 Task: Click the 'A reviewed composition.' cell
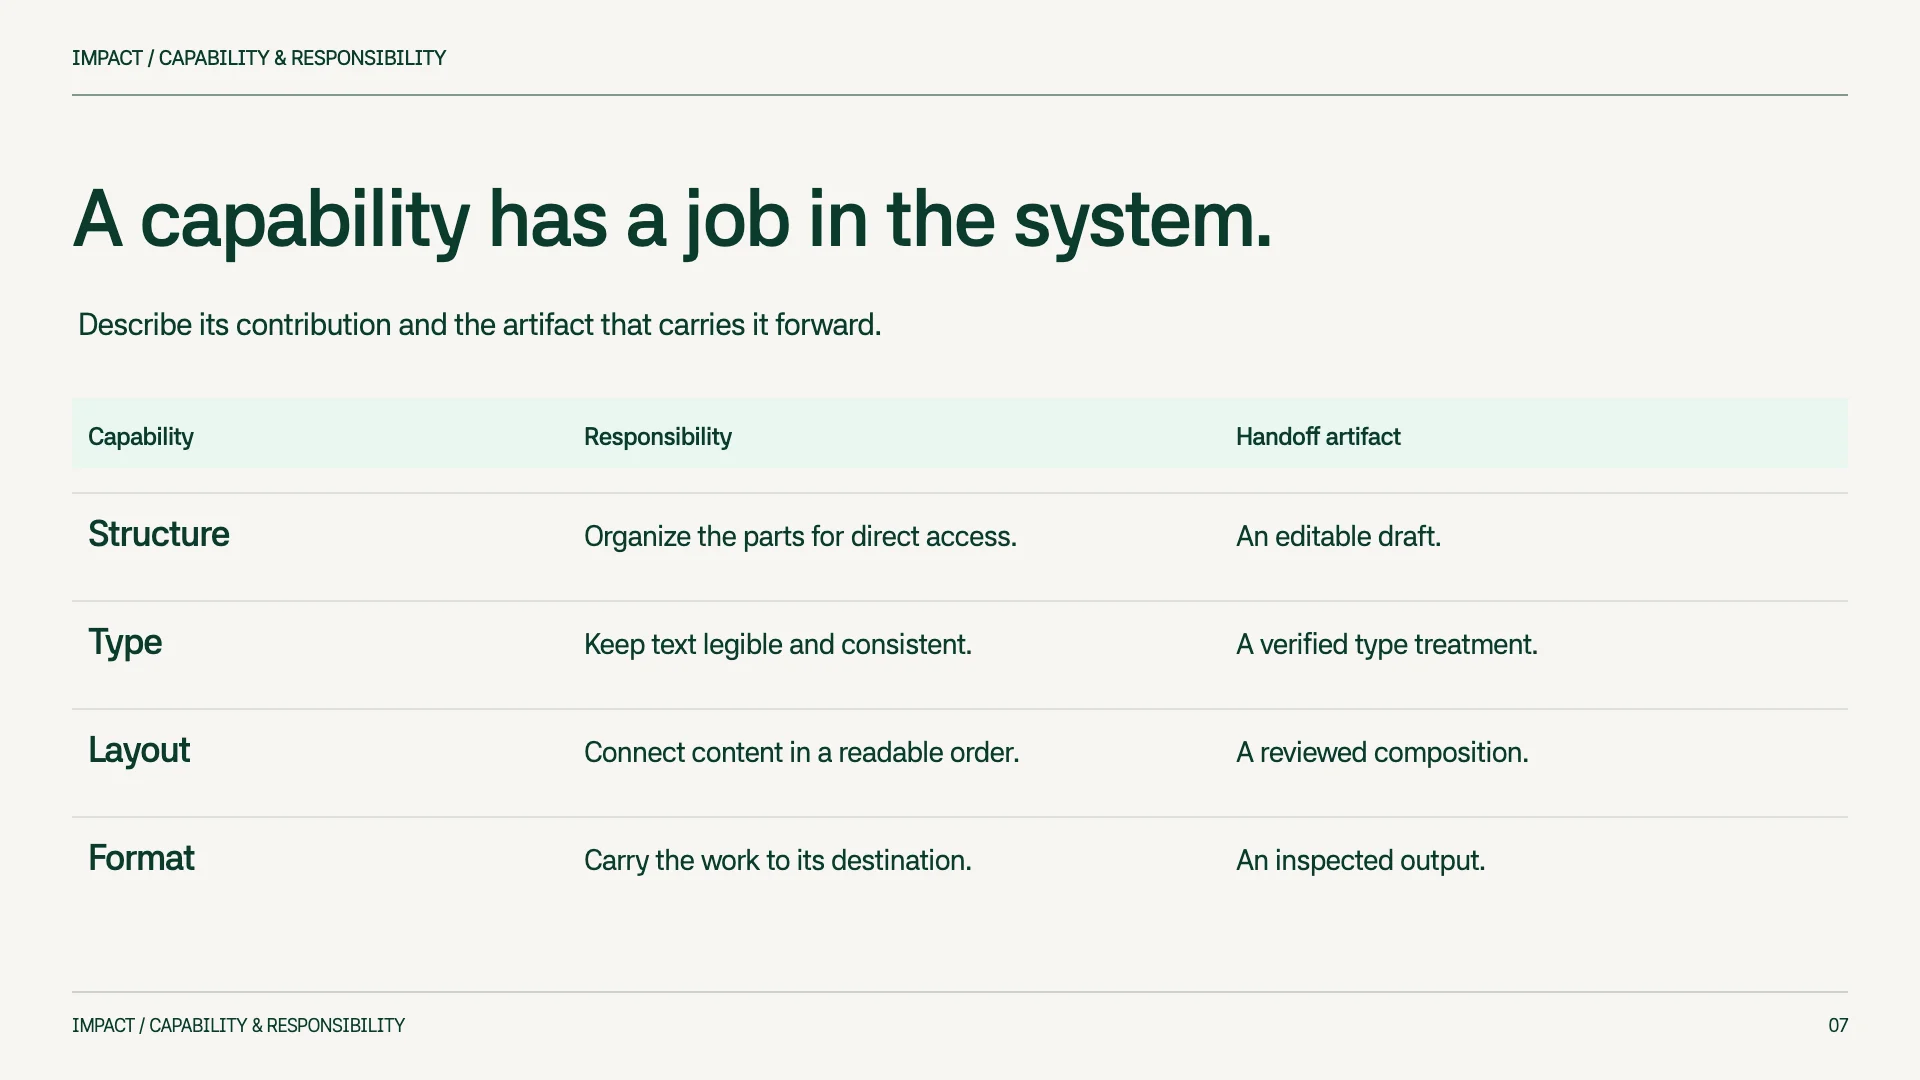pyautogui.click(x=1383, y=753)
